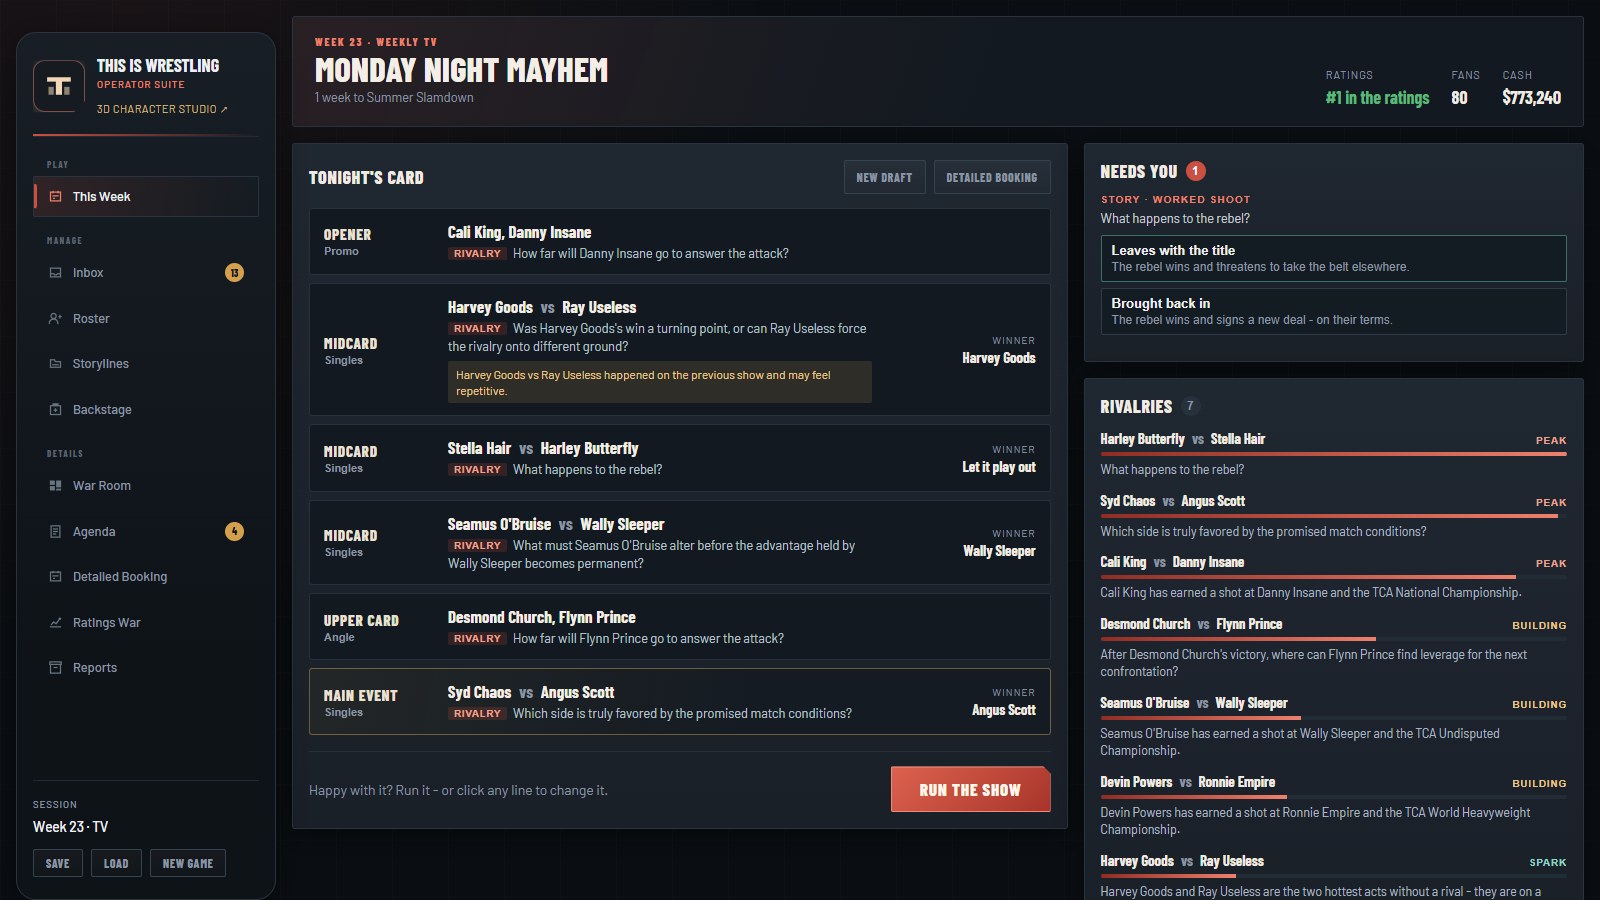1600x900 pixels.
Task: Open the 3D Character Studio link
Action: tap(162, 109)
